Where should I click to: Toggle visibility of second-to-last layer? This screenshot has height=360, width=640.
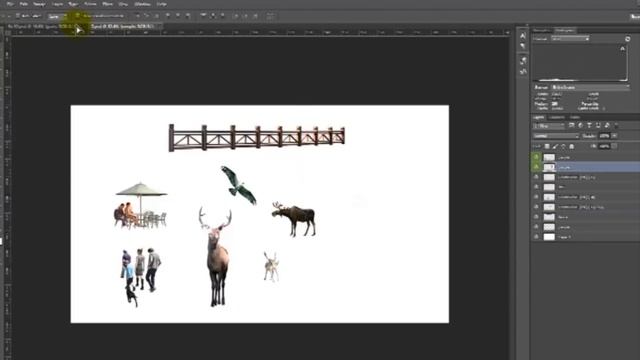click(x=536, y=227)
